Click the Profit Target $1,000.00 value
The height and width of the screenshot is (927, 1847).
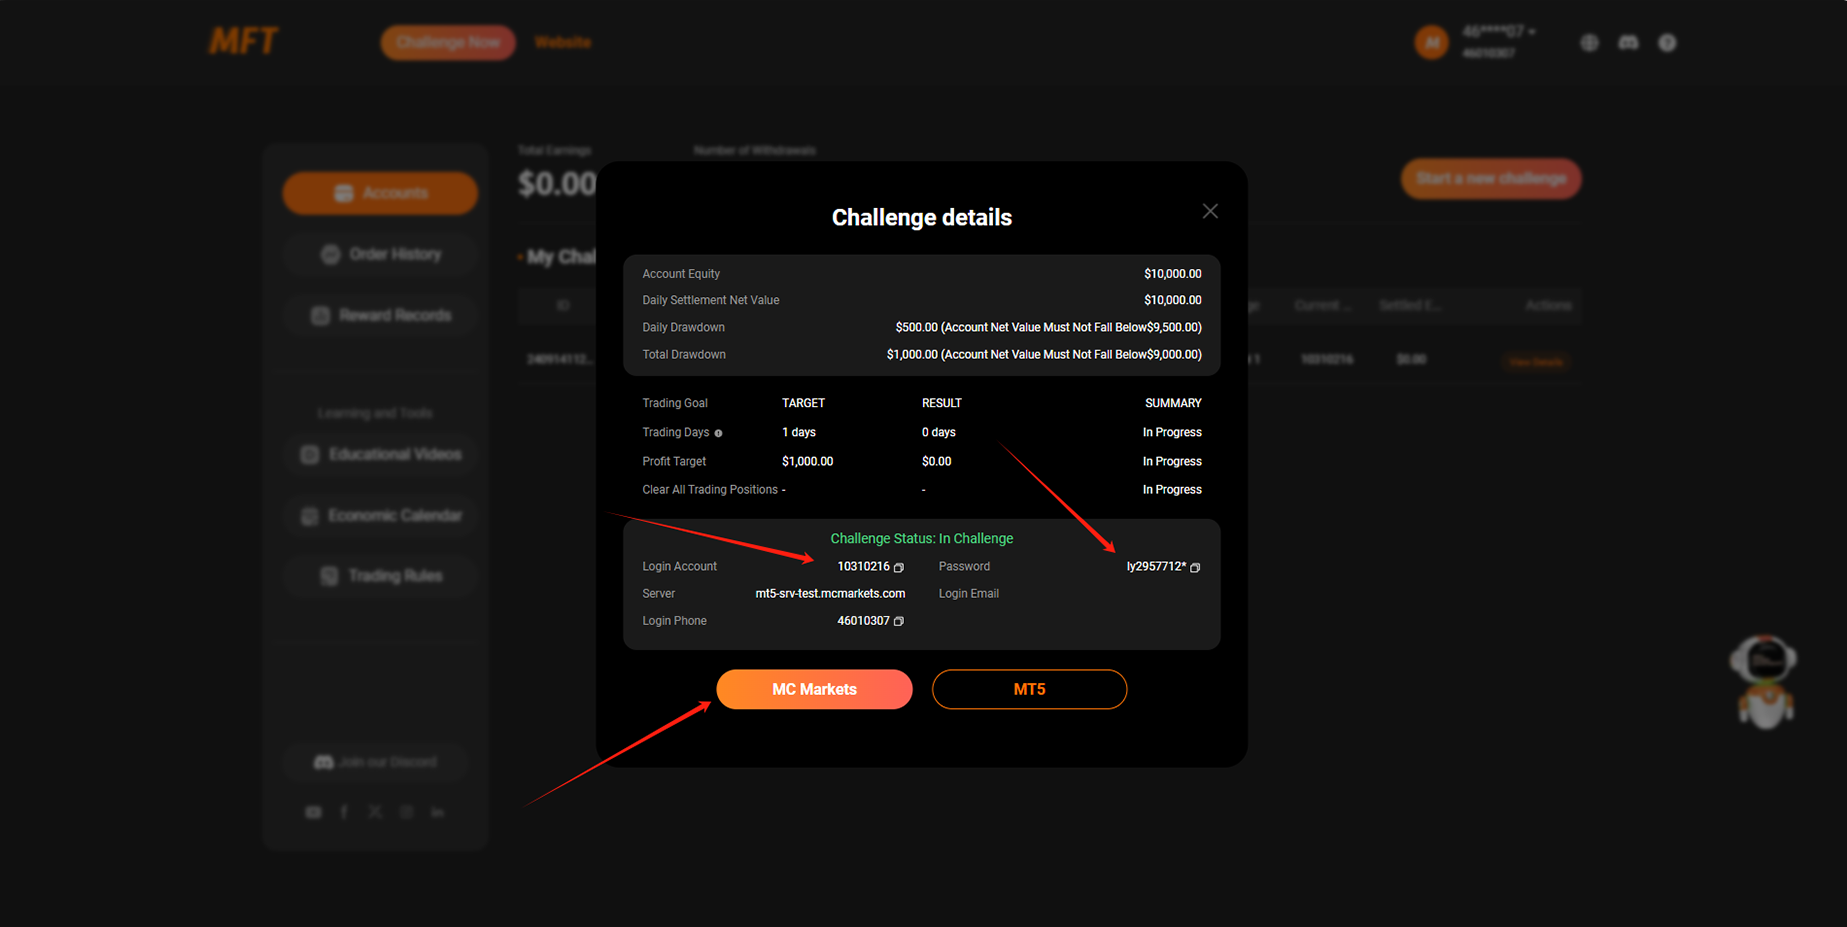click(807, 462)
